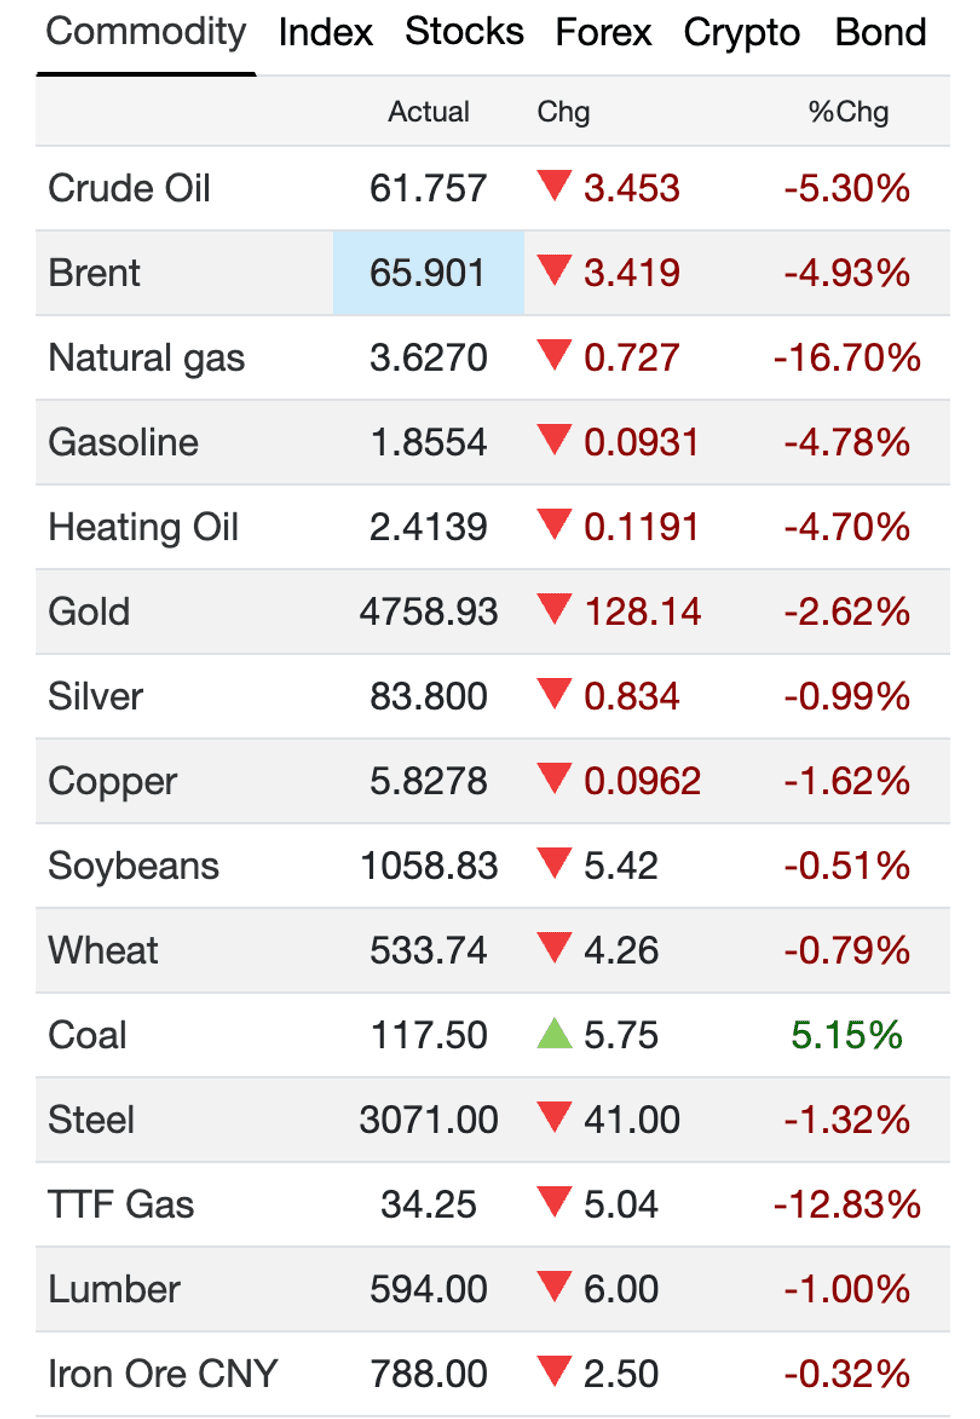Switch to the Index tab
980x1419 pixels.
point(324,32)
